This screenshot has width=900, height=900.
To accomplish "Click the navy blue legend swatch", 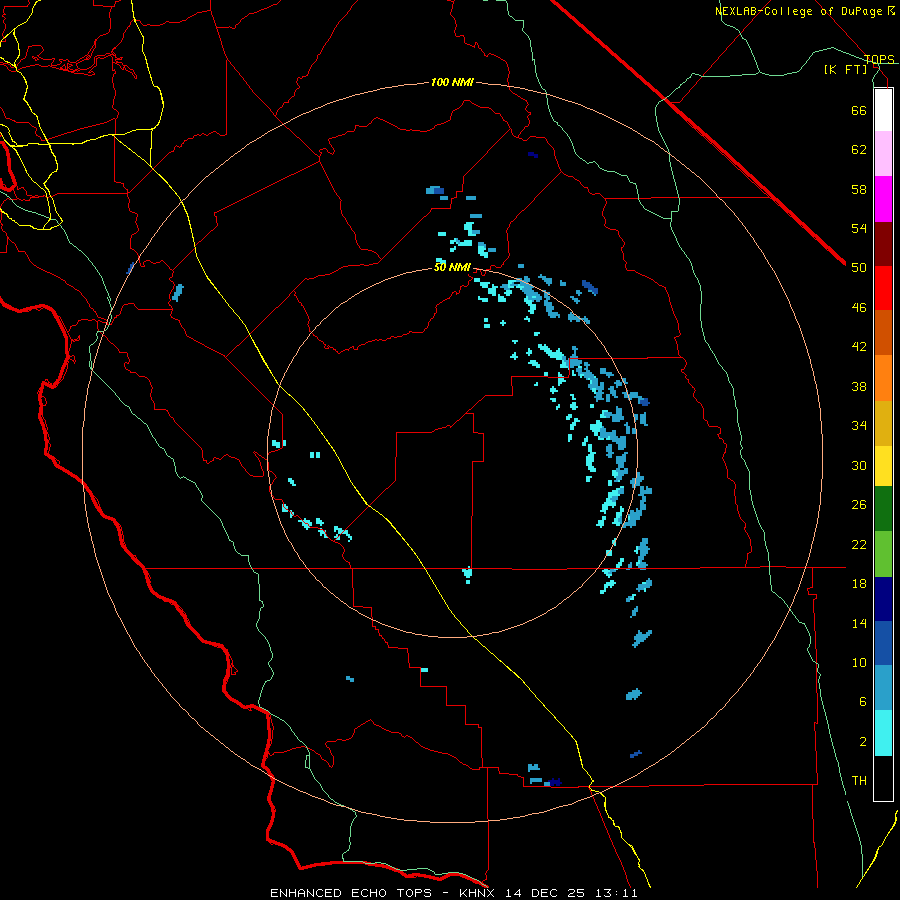I will click(x=883, y=599).
